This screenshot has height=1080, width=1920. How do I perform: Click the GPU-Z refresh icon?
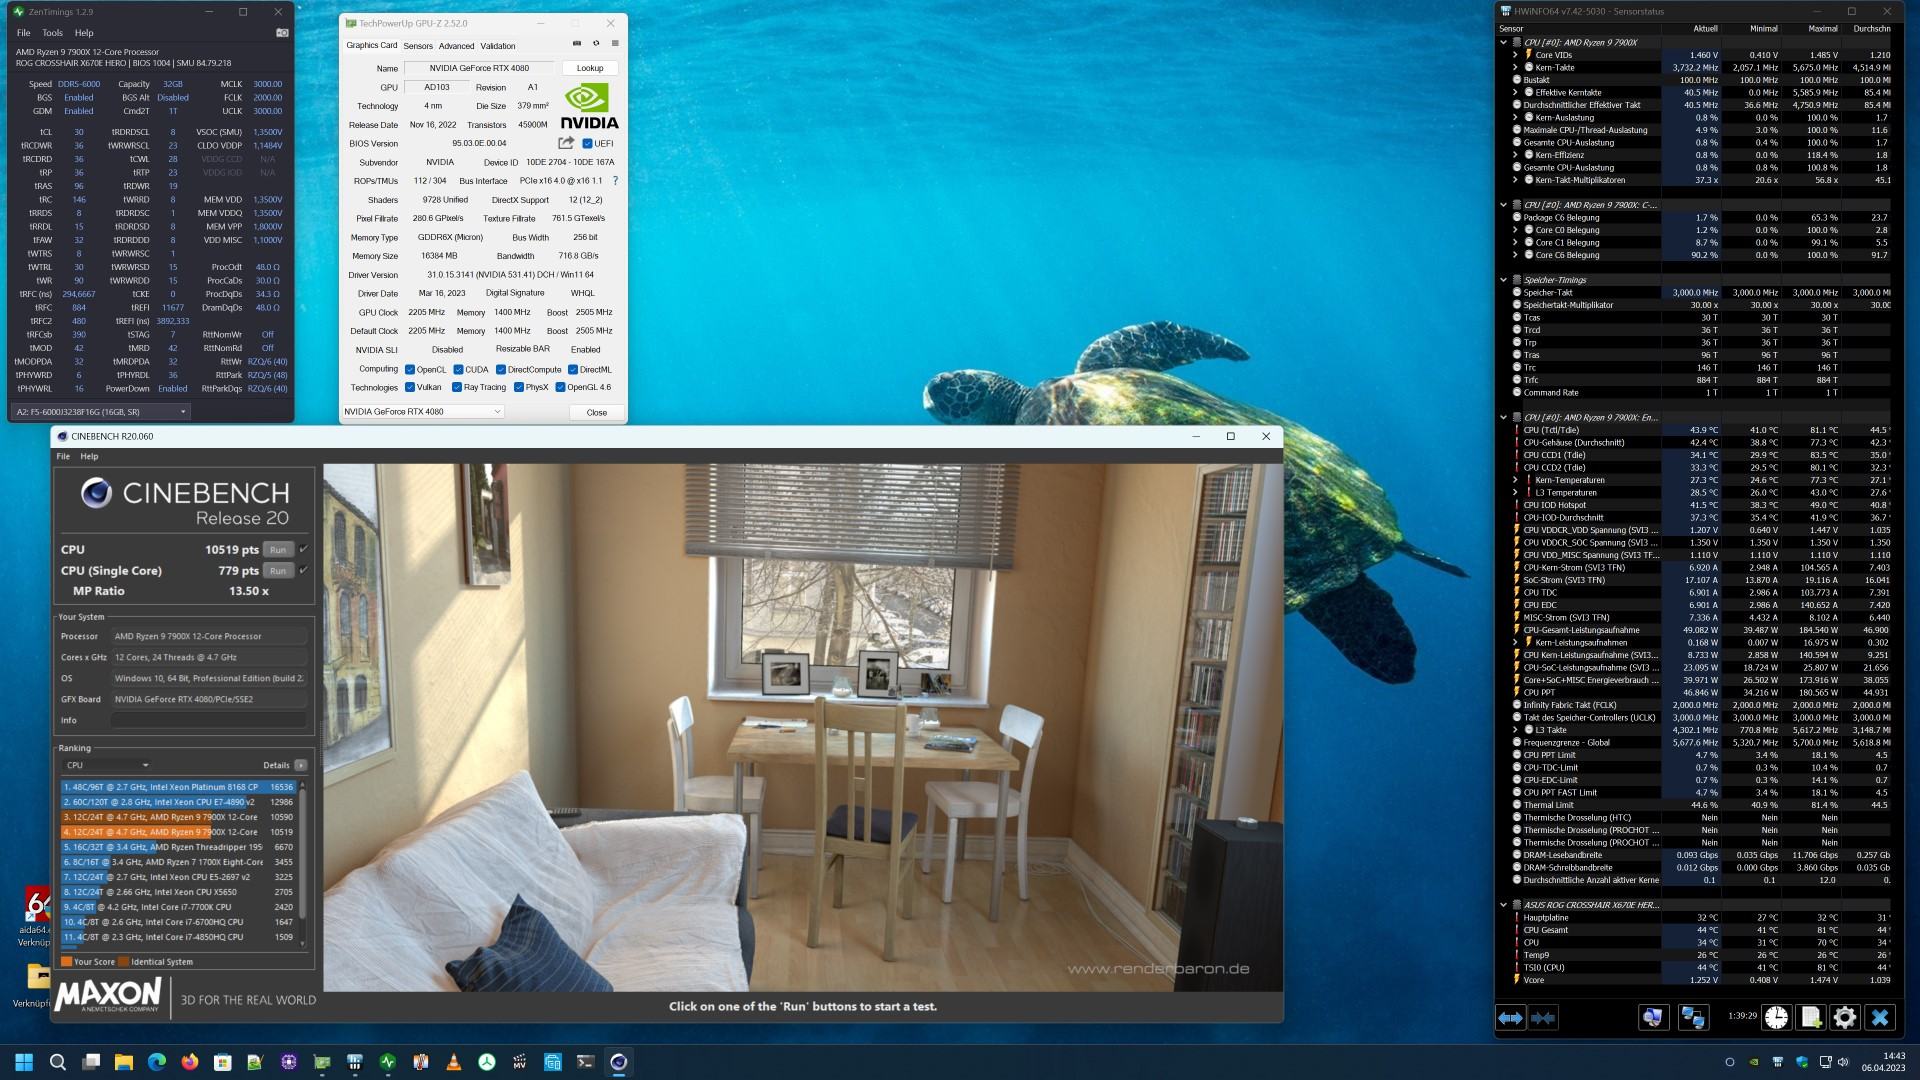(596, 44)
